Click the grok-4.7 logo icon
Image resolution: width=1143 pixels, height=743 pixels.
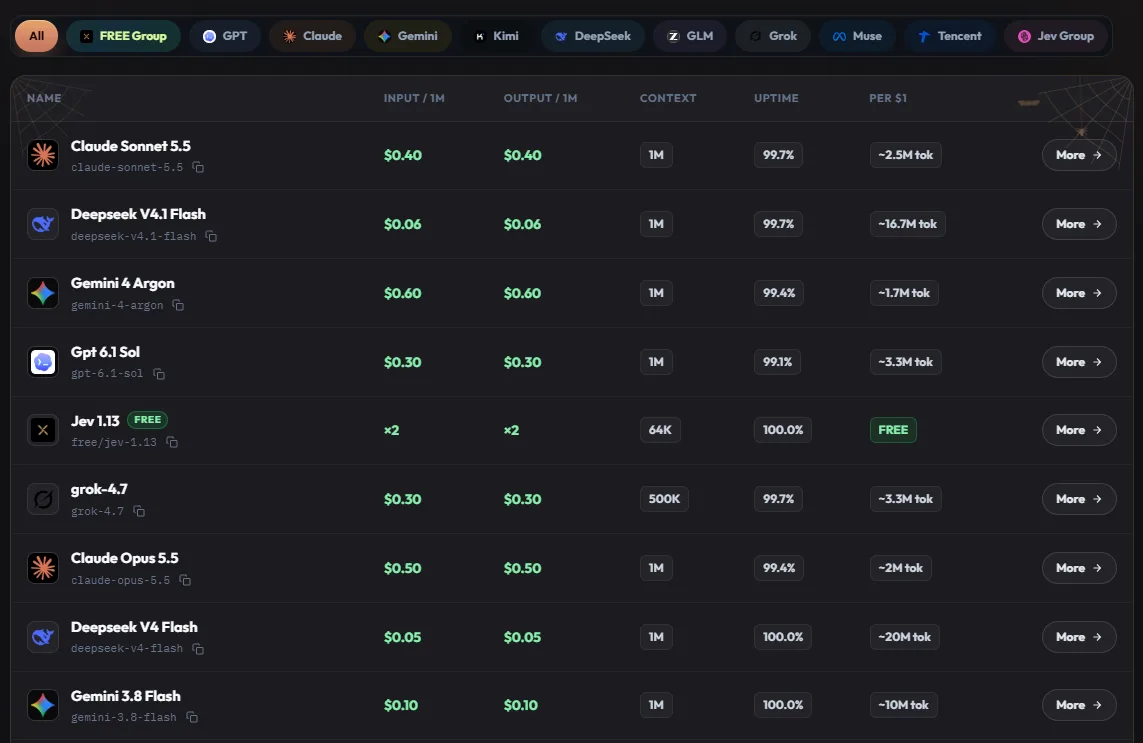43,499
